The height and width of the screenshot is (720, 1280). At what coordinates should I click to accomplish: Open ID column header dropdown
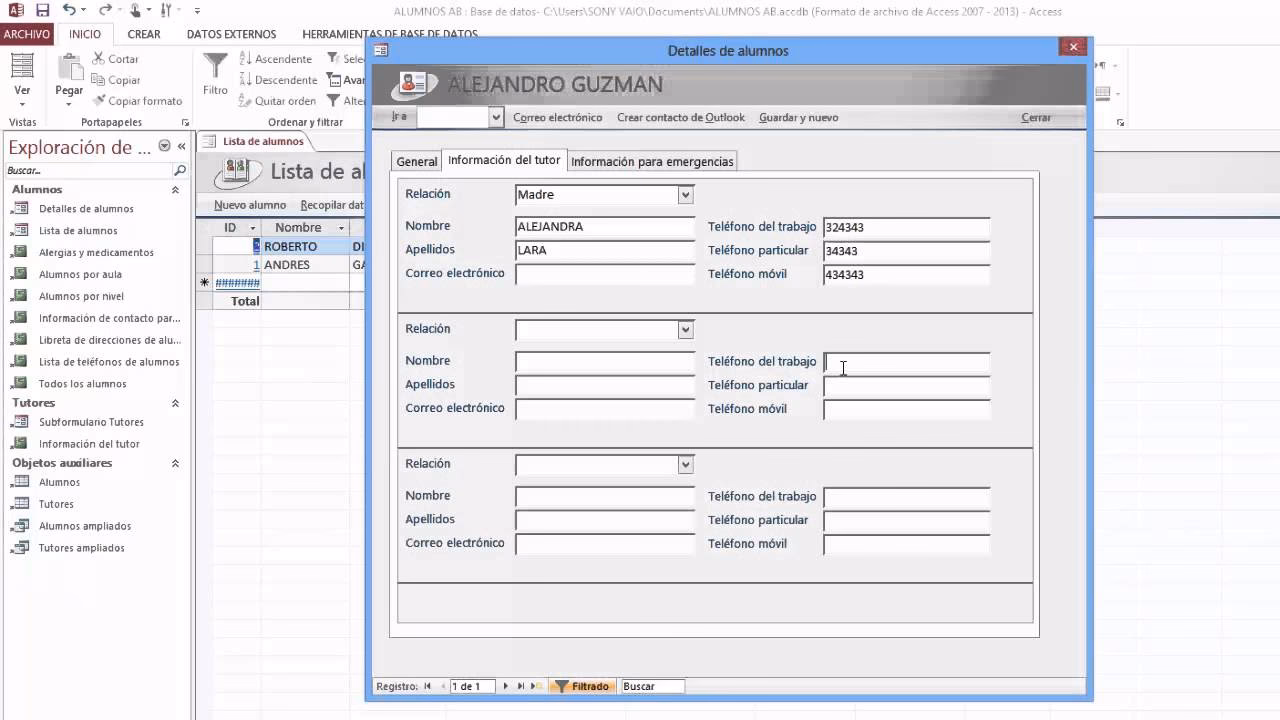tap(253, 228)
